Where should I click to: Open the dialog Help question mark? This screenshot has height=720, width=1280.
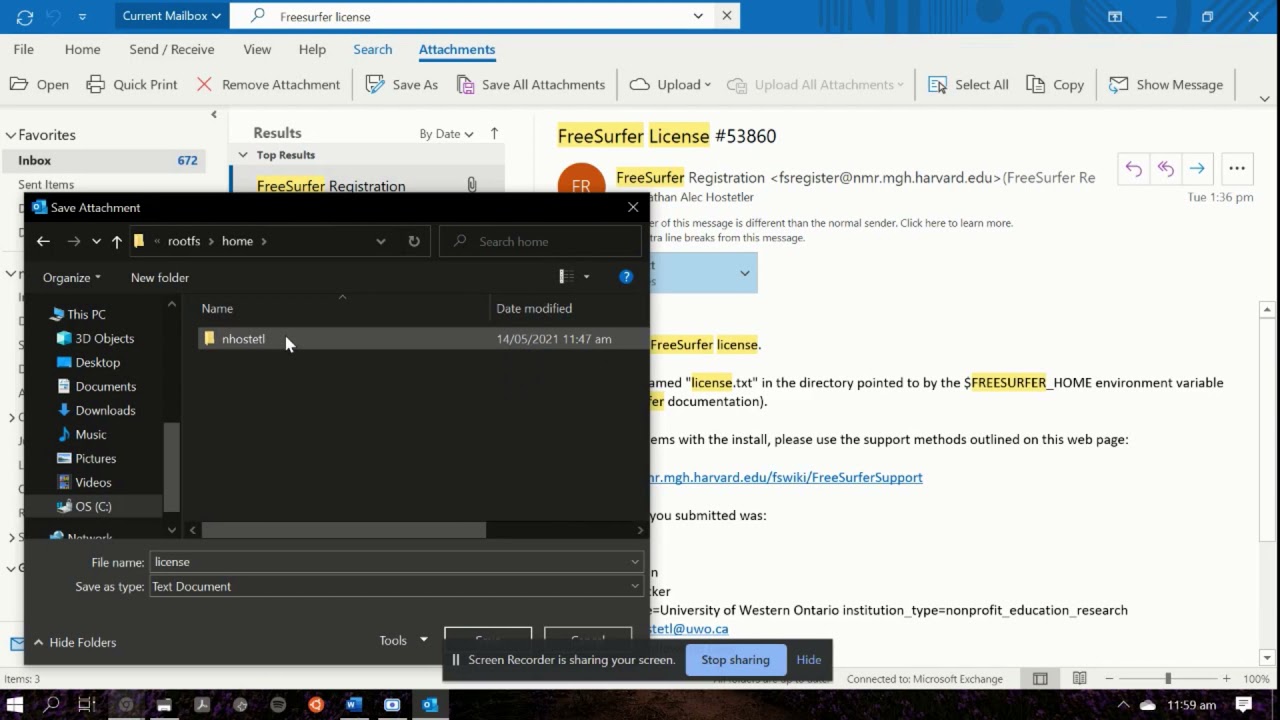(x=626, y=277)
